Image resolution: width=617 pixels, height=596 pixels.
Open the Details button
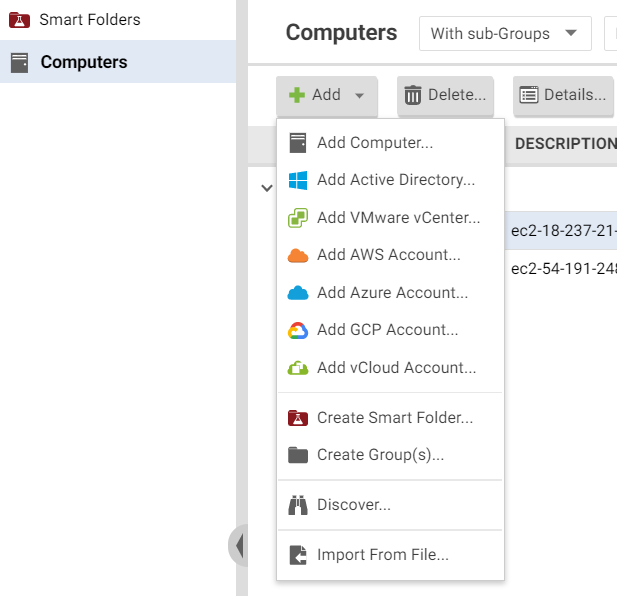pos(562,95)
